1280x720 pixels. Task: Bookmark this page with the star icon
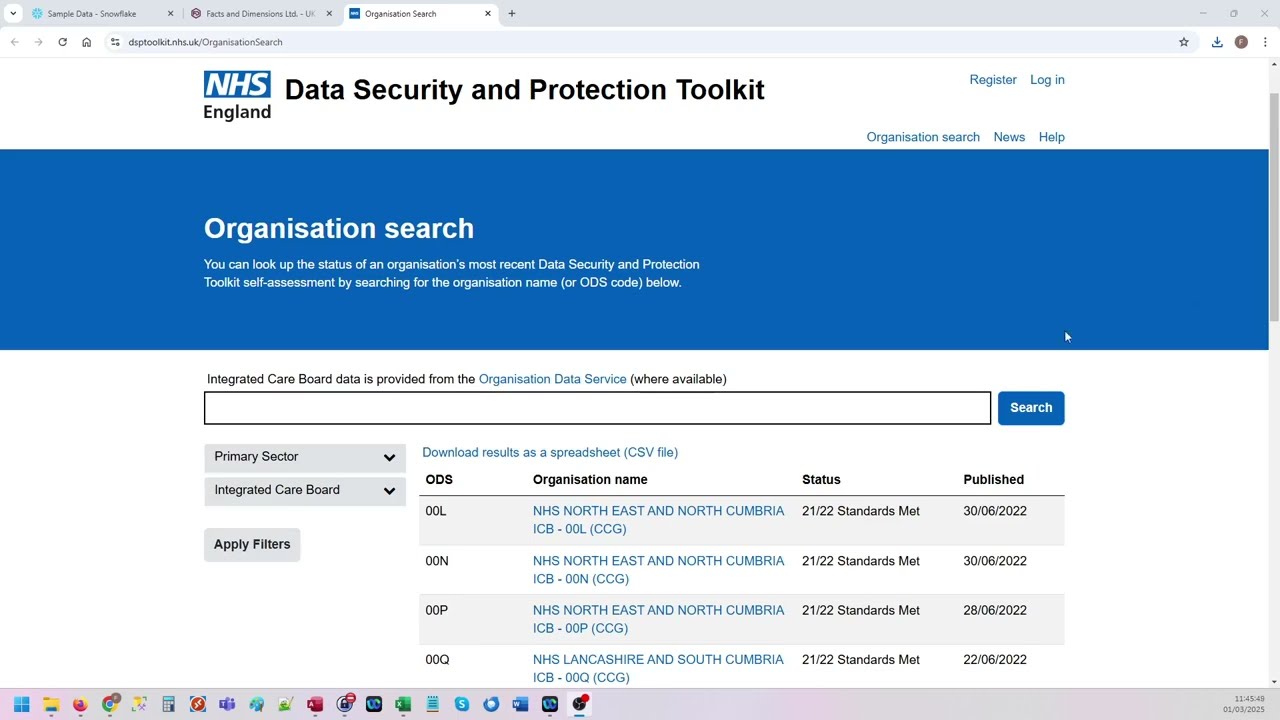coord(1184,42)
